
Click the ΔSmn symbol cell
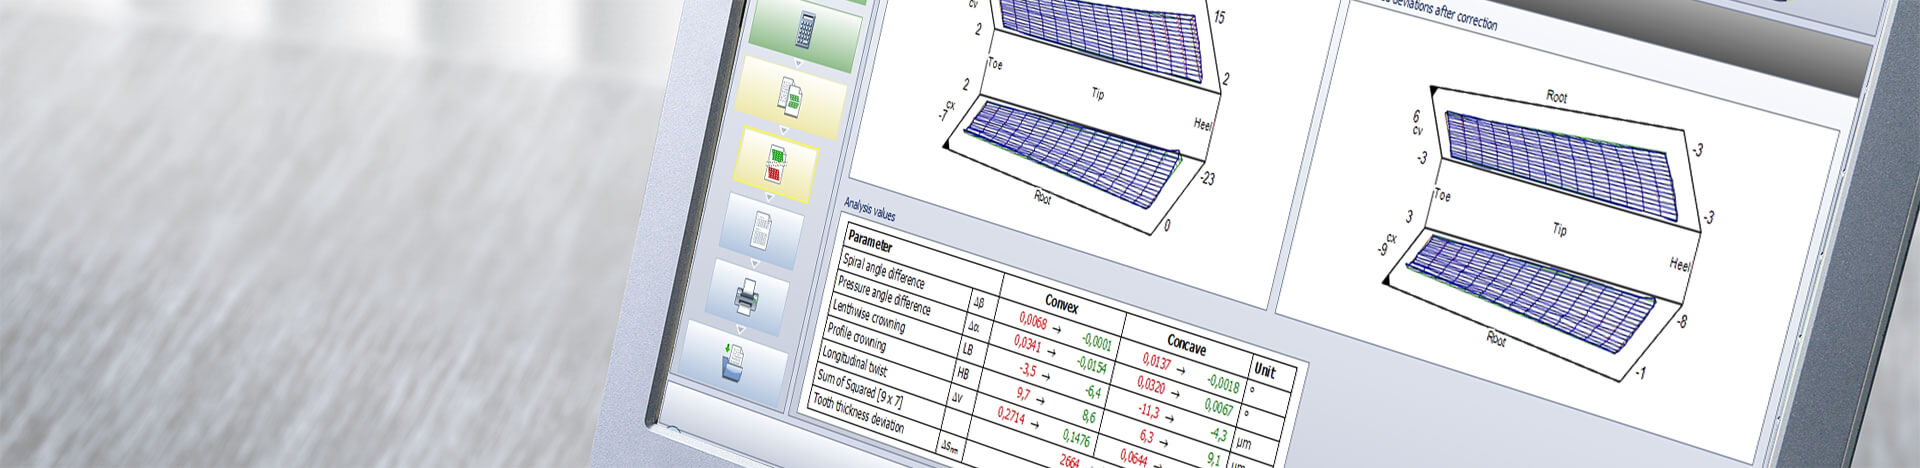(x=951, y=446)
